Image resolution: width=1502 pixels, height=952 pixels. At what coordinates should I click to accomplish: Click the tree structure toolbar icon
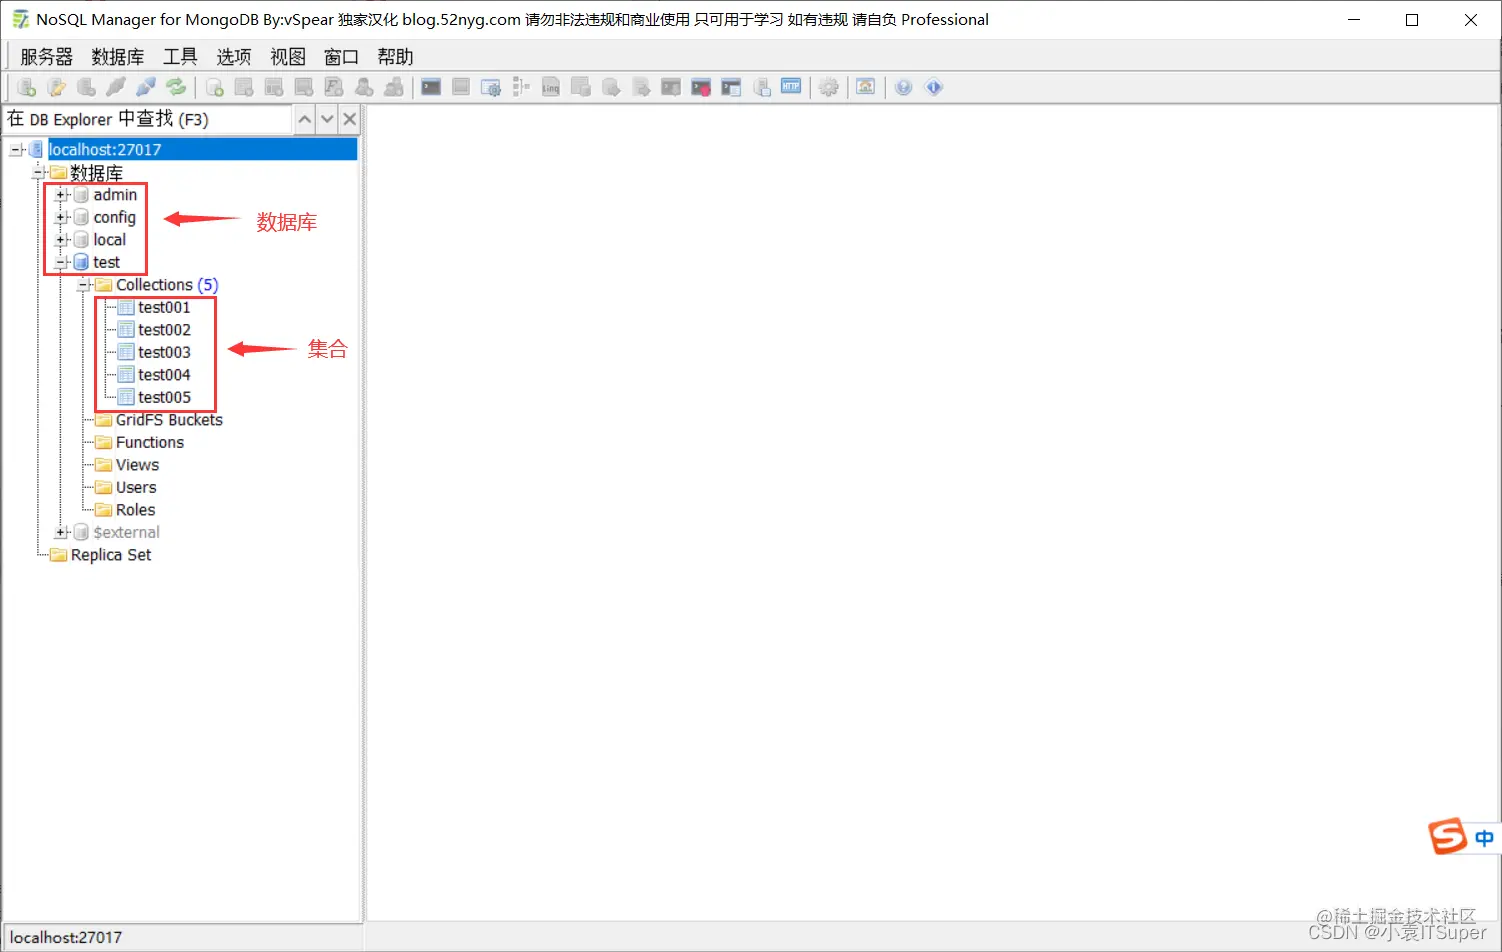(x=521, y=87)
